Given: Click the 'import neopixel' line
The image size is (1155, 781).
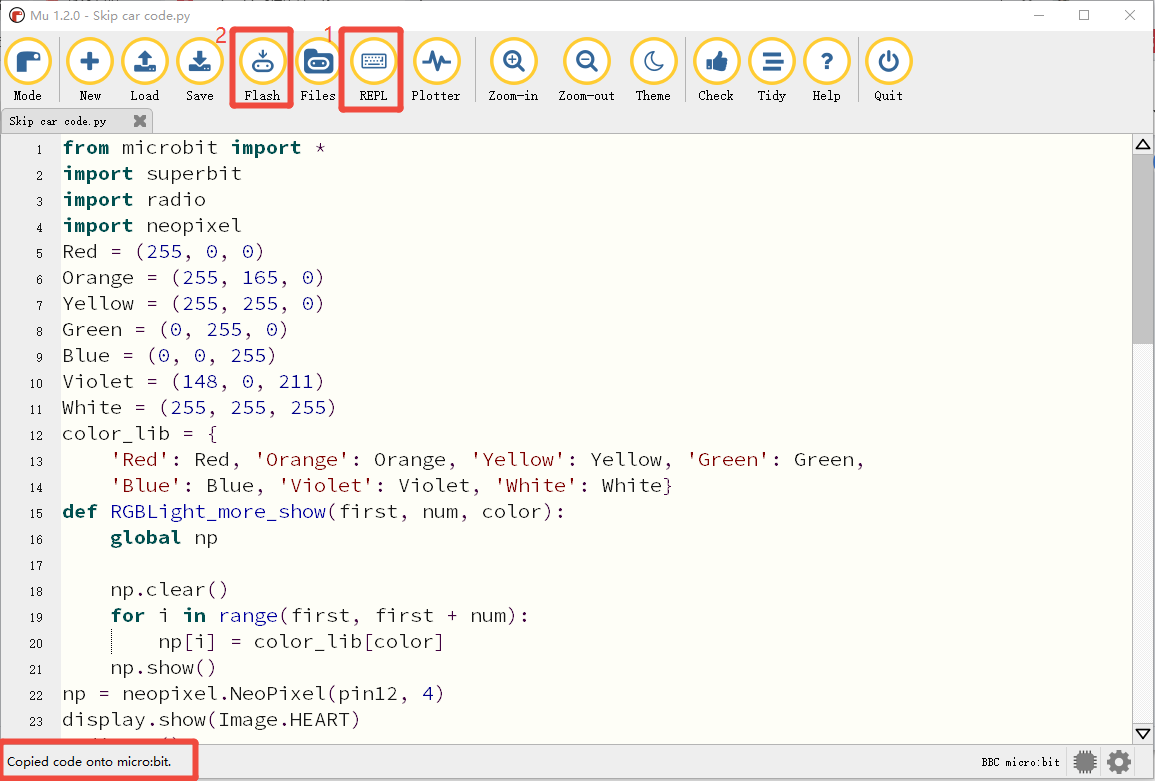Looking at the screenshot, I should [152, 225].
